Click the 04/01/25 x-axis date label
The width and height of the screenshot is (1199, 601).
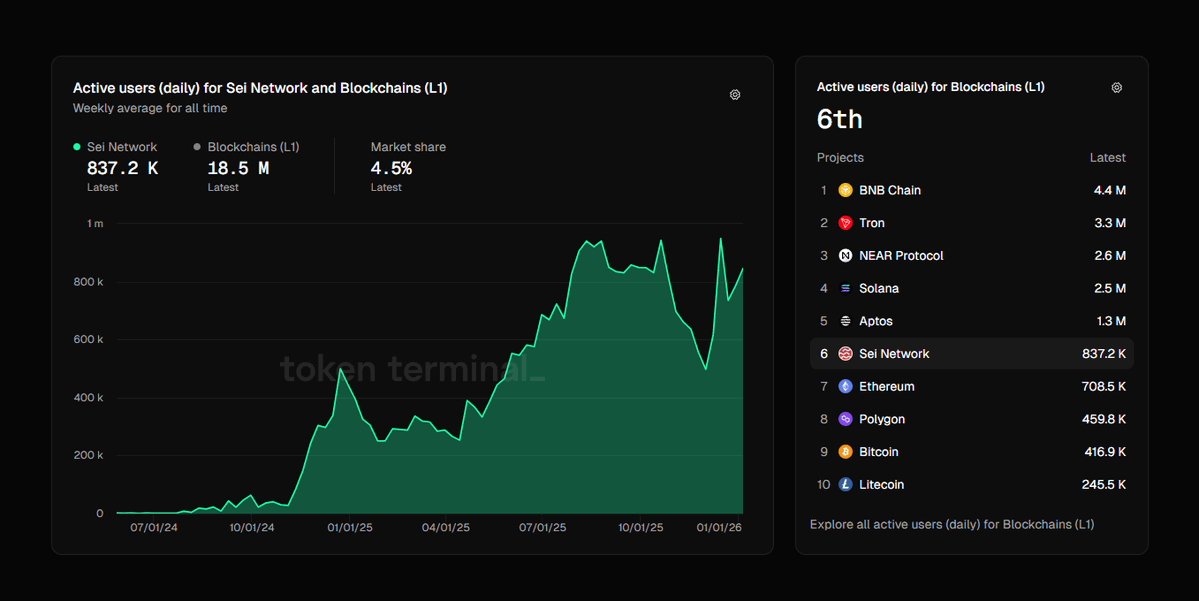(446, 528)
